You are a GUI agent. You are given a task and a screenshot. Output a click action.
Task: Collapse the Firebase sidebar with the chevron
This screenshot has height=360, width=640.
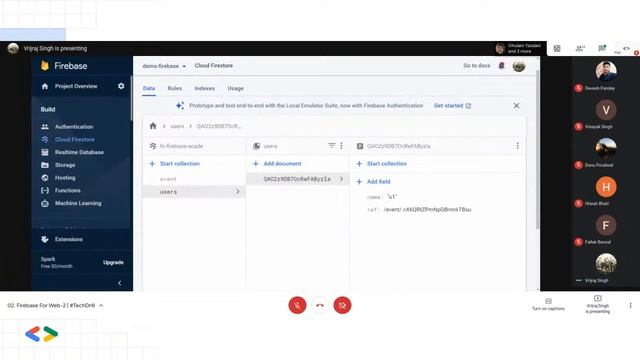click(120, 283)
